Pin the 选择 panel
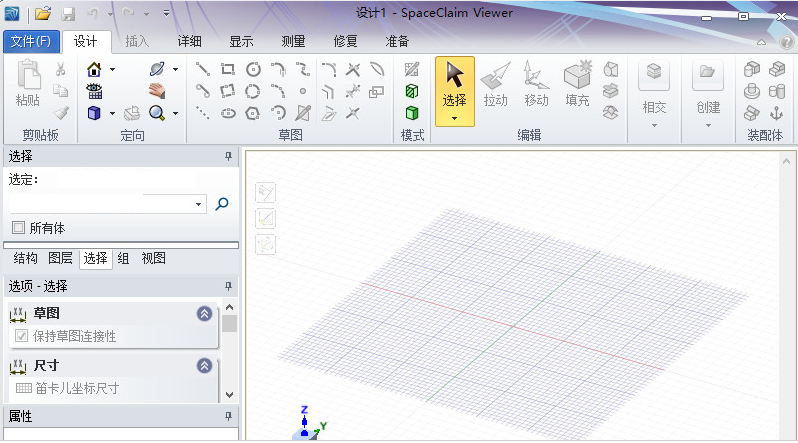Screen dimensions: 798x443 [x=229, y=156]
